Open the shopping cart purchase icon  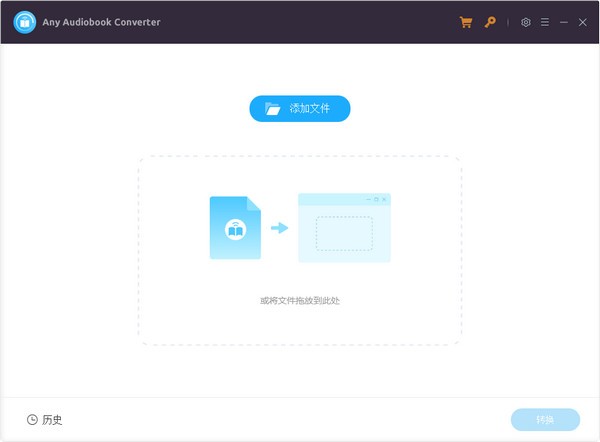(x=466, y=22)
